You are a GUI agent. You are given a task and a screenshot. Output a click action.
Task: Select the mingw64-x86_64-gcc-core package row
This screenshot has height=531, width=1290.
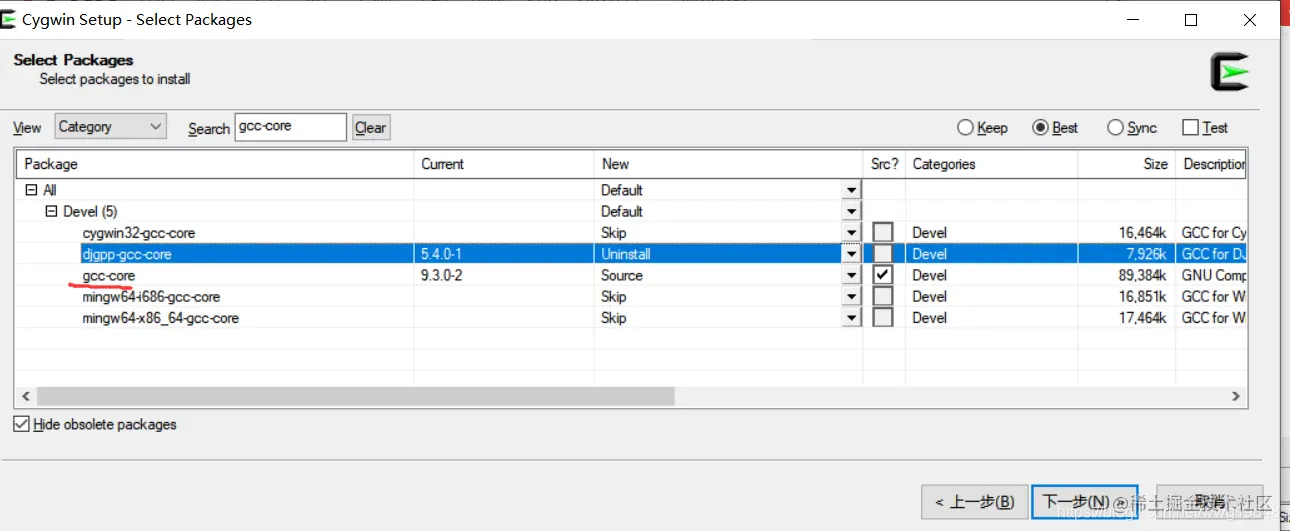pyautogui.click(x=631, y=318)
